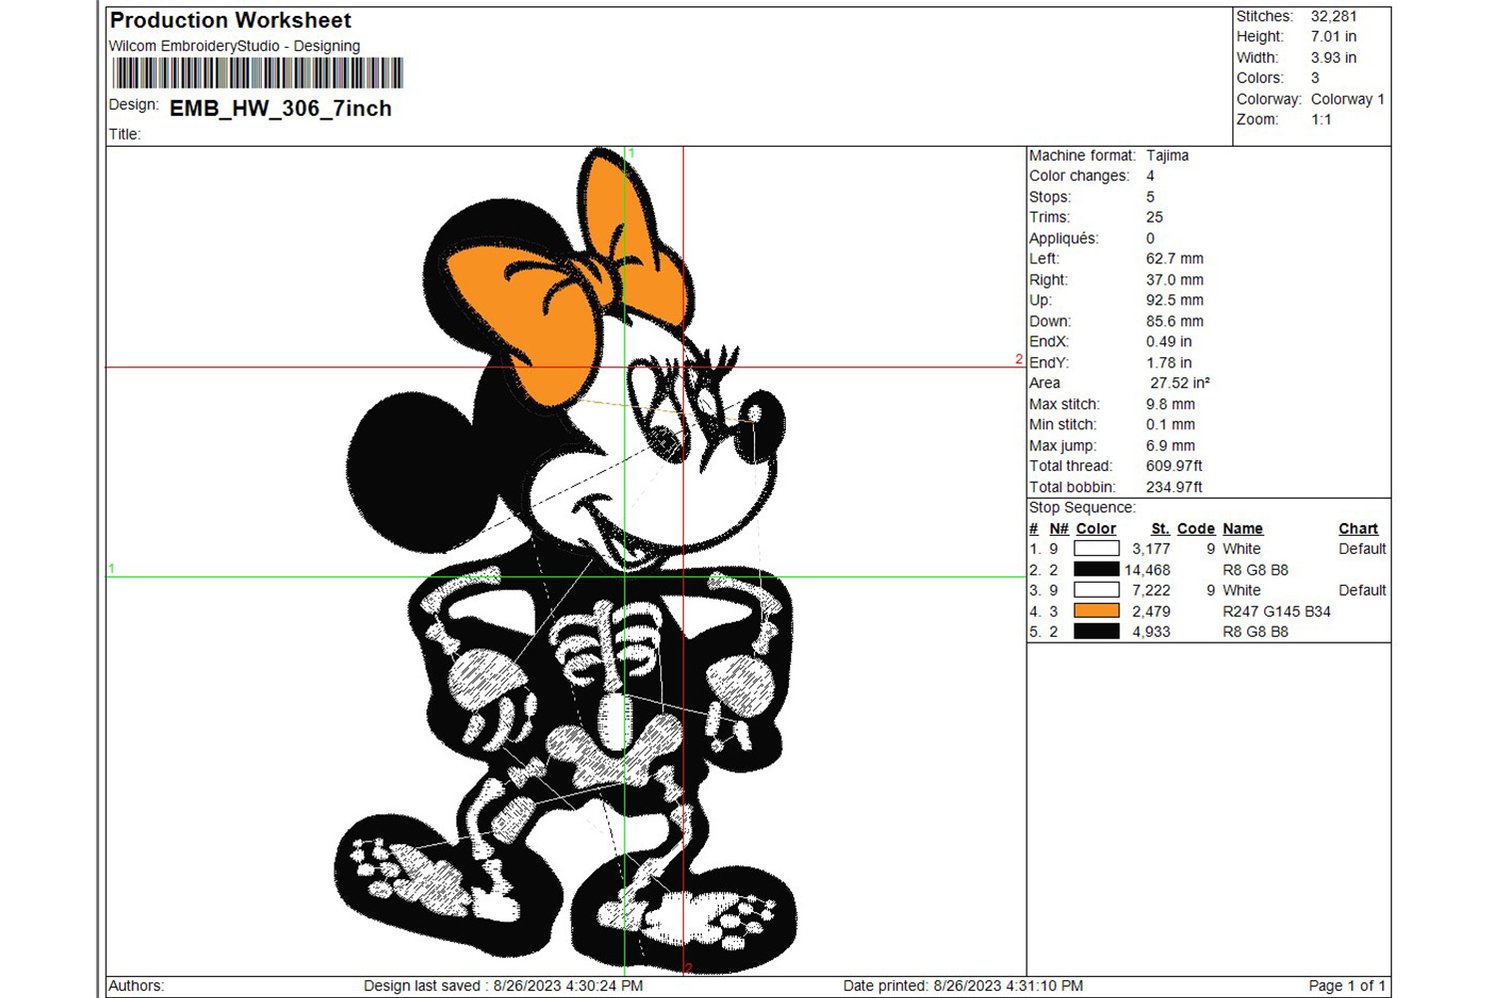Image resolution: width=1500 pixels, height=998 pixels.
Task: Click the stitch count '4,933'
Action: click(x=1151, y=632)
